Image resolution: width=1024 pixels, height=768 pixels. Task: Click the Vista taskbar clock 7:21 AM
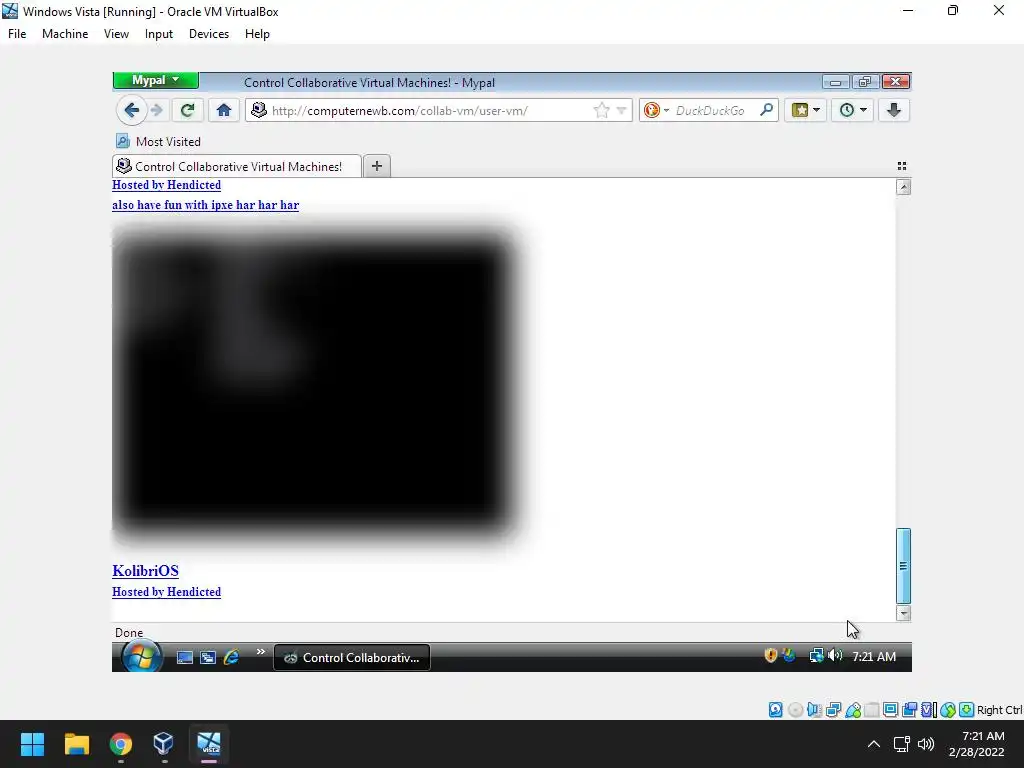(874, 656)
